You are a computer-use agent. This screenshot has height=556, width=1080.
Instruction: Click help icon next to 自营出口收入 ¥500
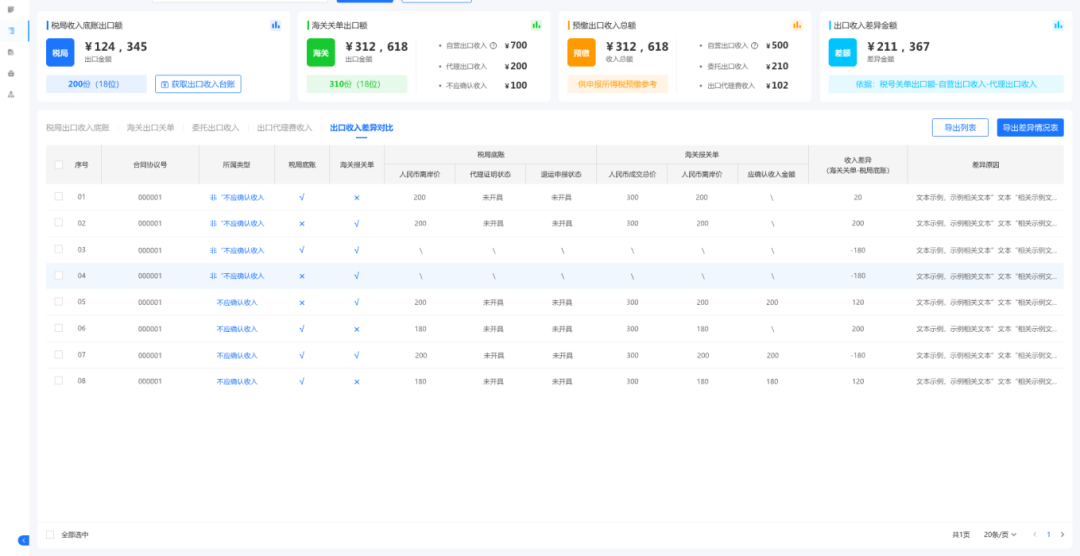(x=754, y=46)
